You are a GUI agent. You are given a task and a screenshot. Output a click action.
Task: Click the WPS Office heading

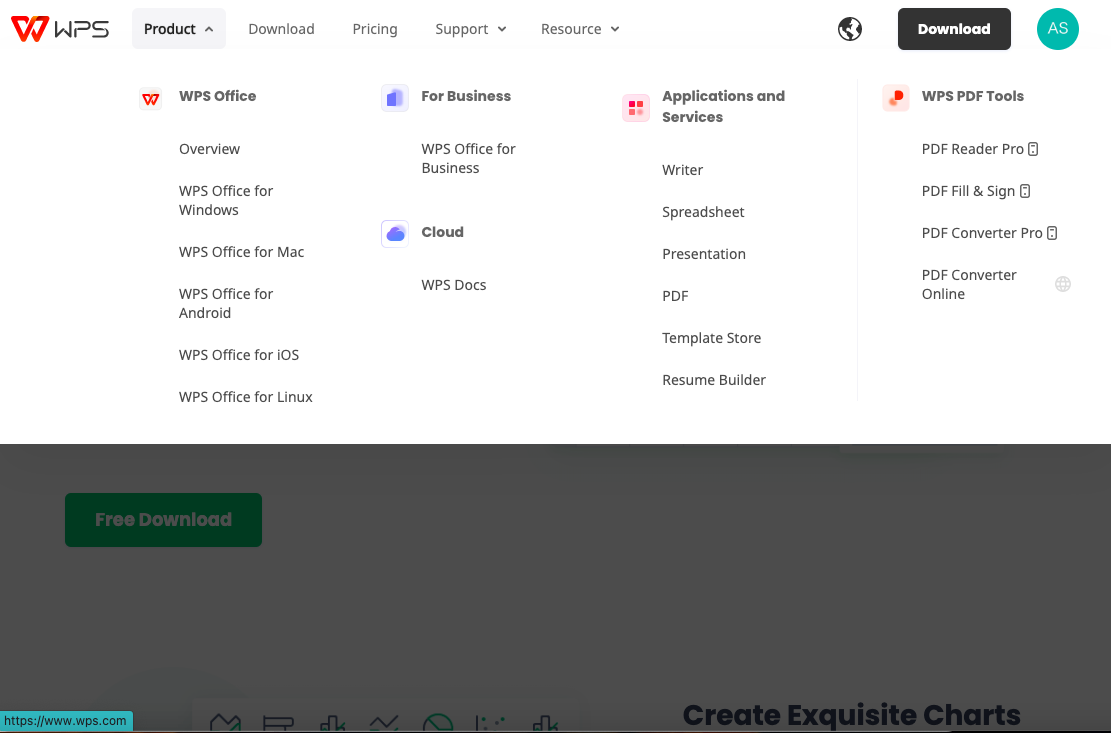click(x=218, y=96)
